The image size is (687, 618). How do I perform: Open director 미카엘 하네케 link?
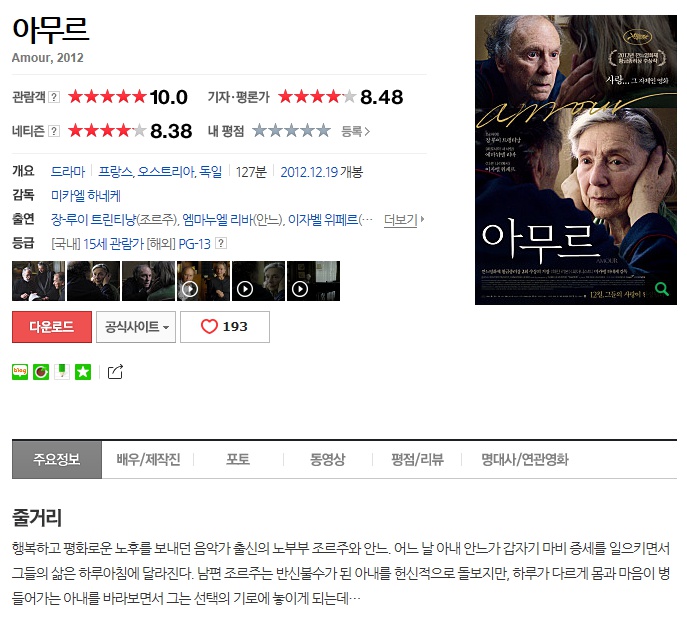86,195
